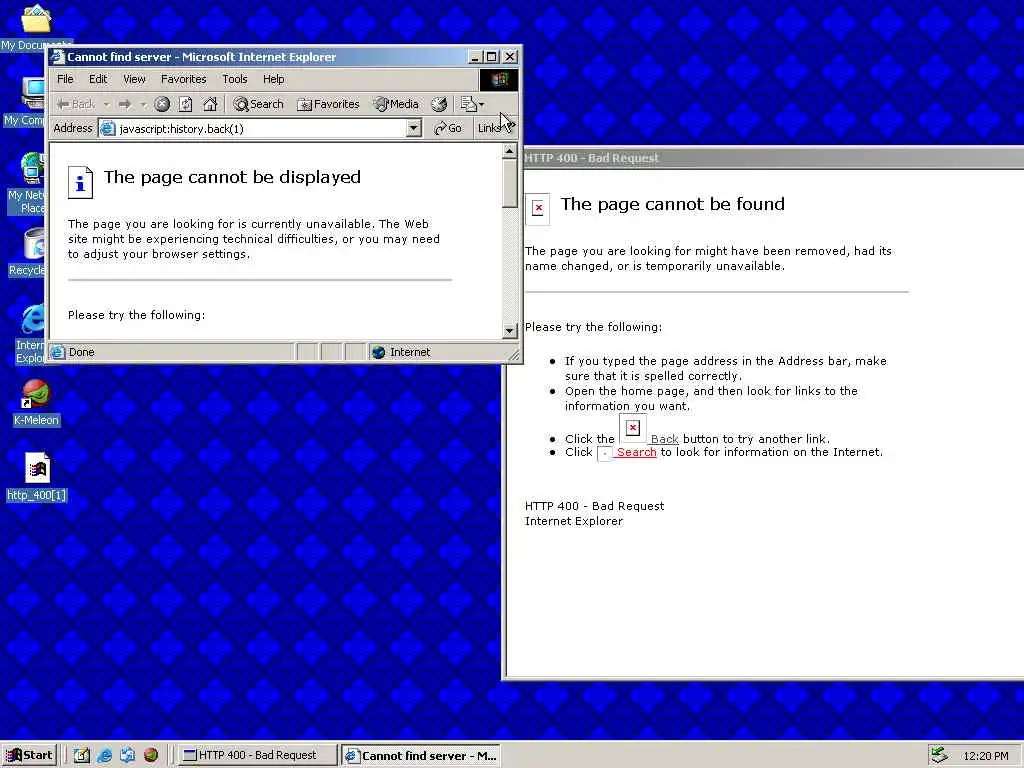The width and height of the screenshot is (1024, 768).
Task: Click the Done status bar page icon
Action: click(58, 353)
